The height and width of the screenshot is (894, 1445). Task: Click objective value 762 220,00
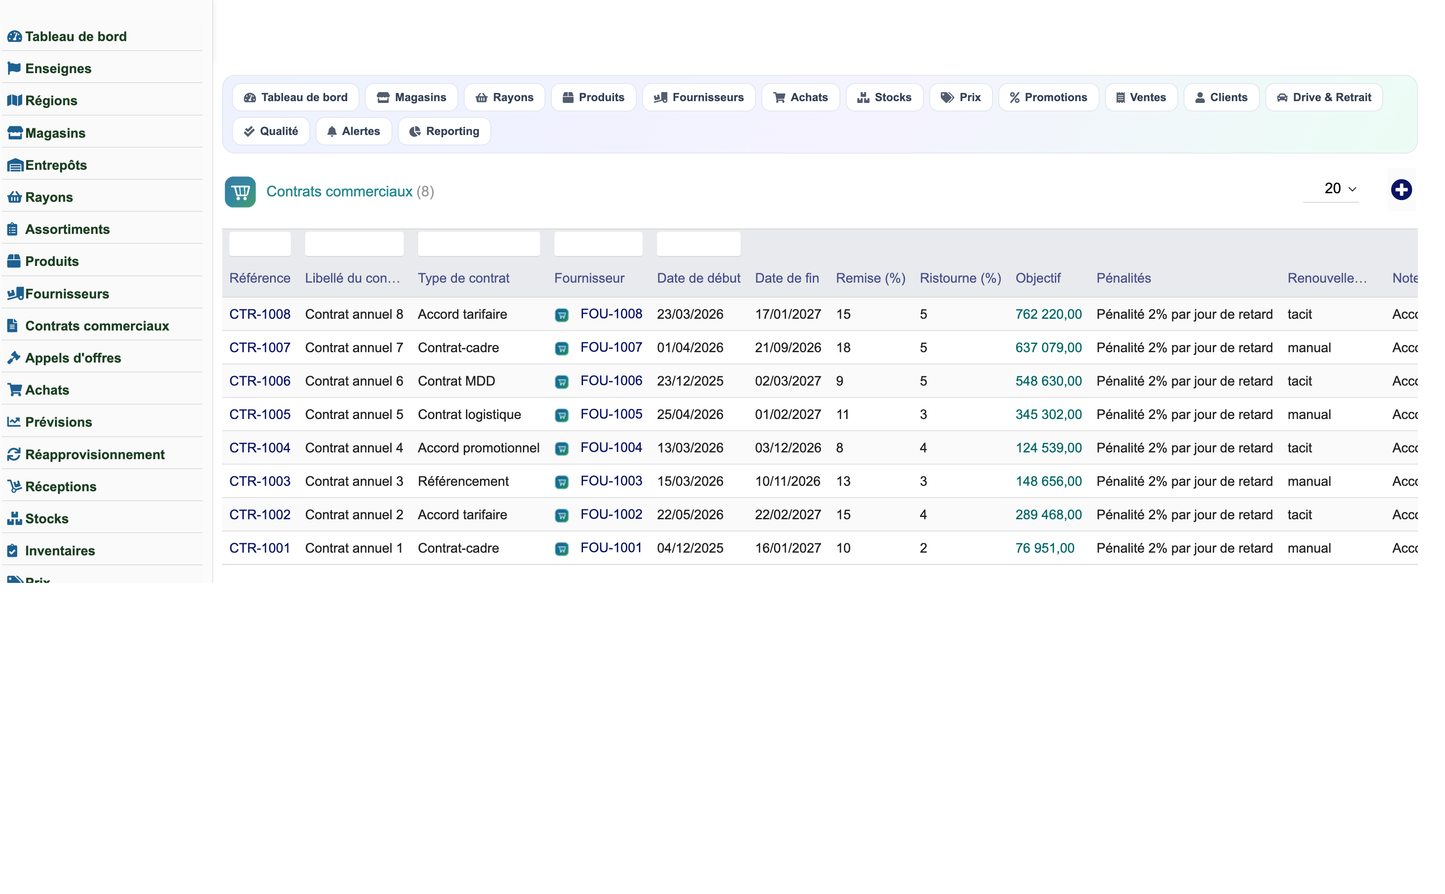point(1048,314)
